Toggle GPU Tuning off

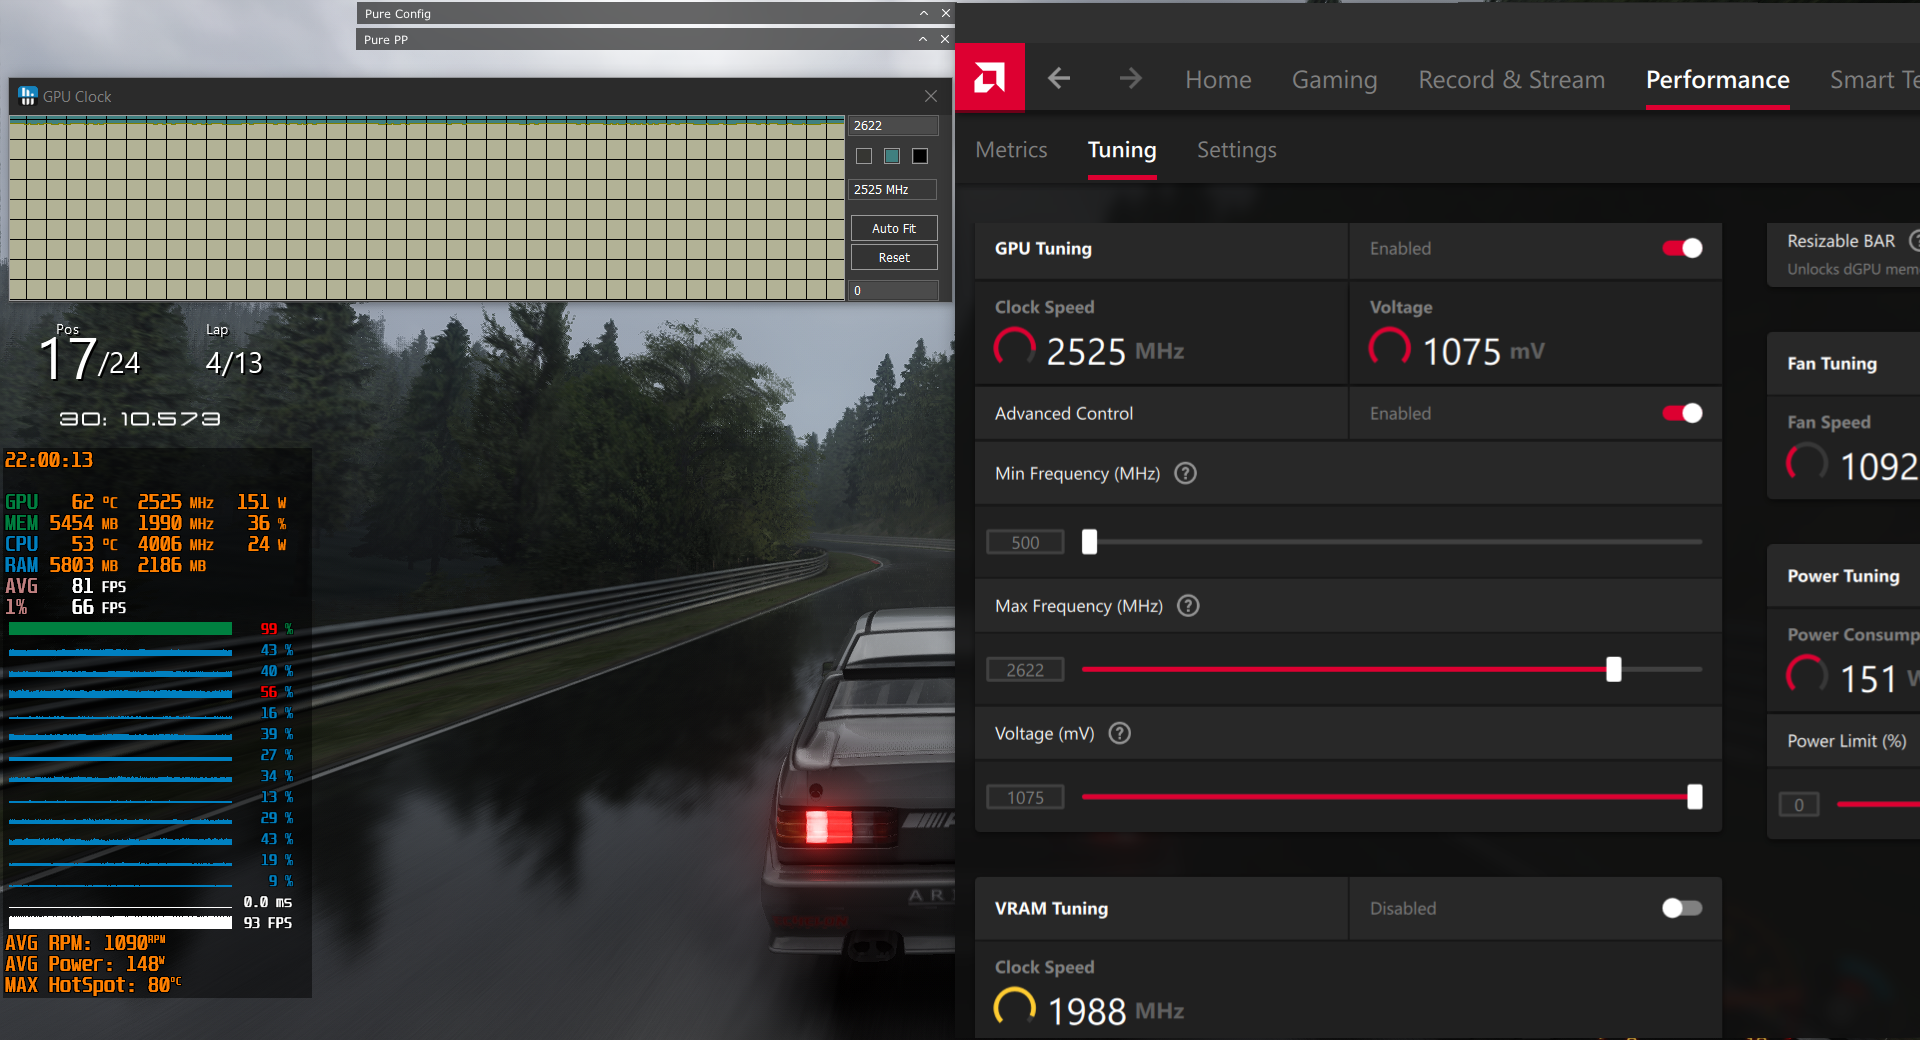click(x=1682, y=248)
